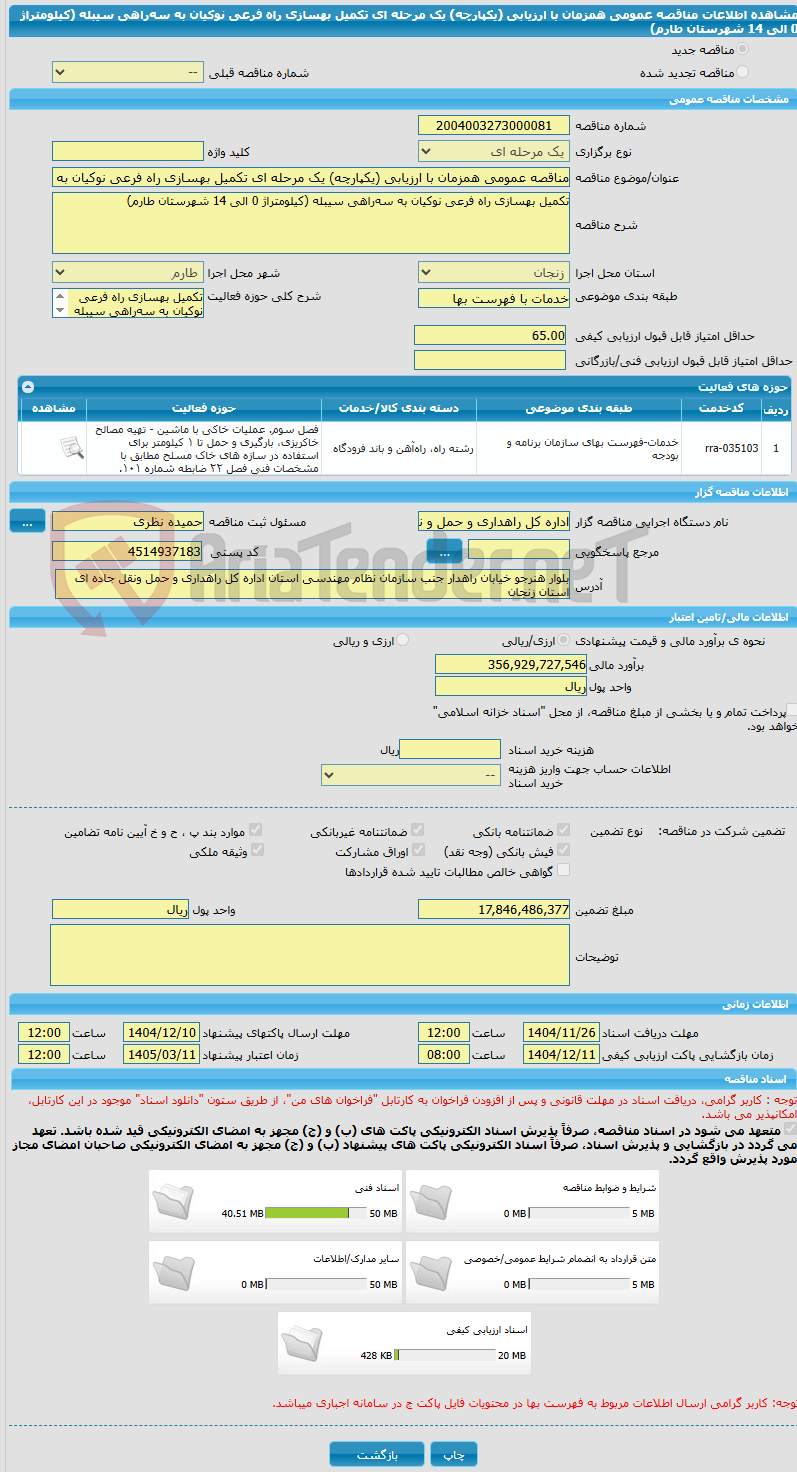Toggle the اوراق مشارکت checkbox
Image resolution: width=797 pixels, height=1472 pixels.
click(418, 850)
